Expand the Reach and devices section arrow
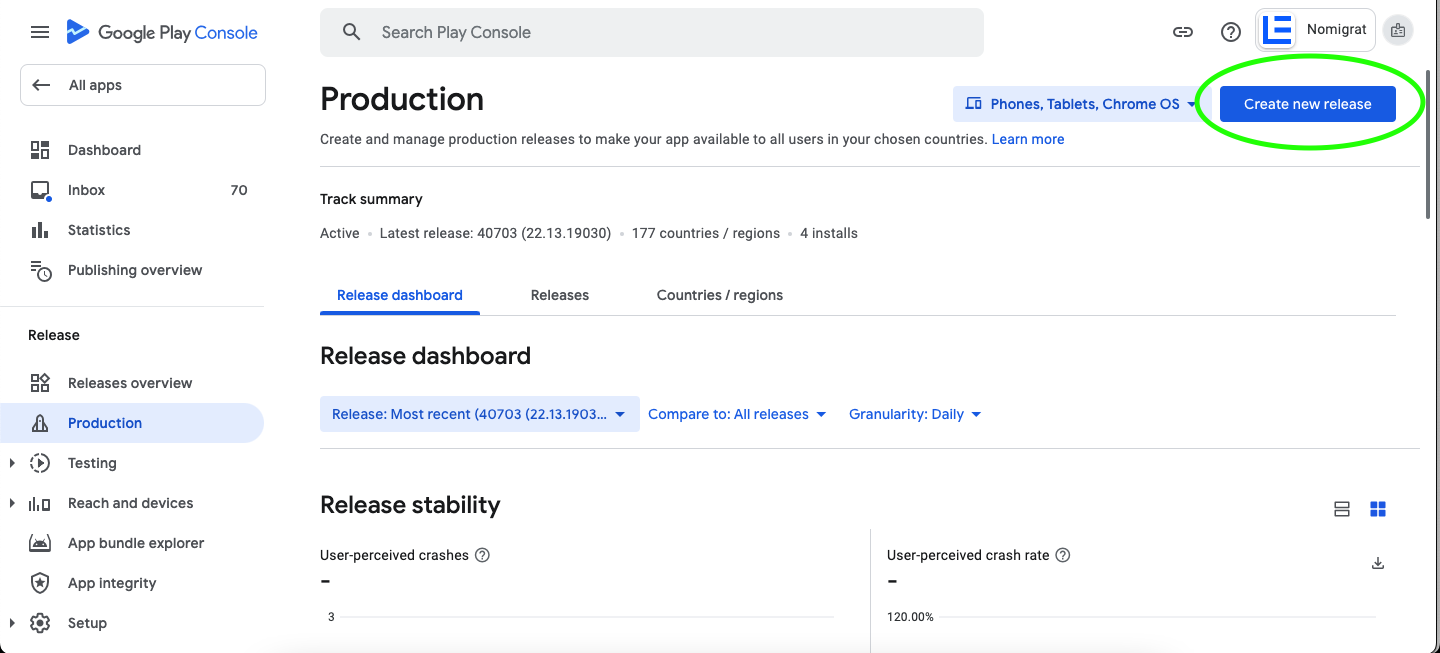Image resolution: width=1440 pixels, height=653 pixels. tap(12, 503)
